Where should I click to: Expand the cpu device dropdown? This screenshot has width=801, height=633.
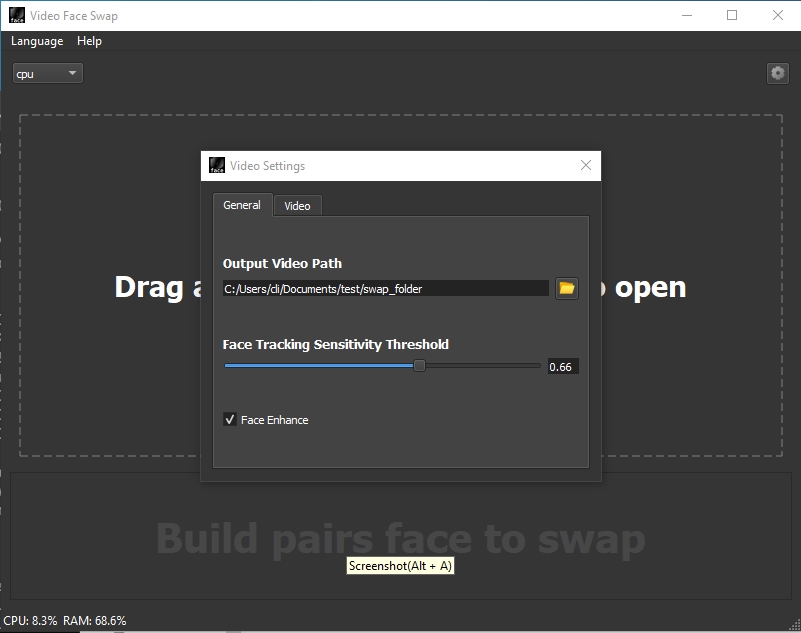pos(47,74)
